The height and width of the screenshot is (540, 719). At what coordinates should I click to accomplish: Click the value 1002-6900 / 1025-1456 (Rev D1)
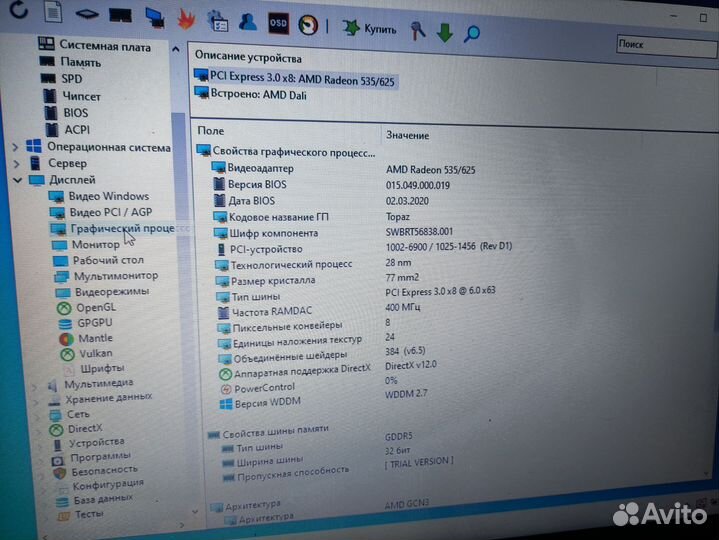[448, 247]
